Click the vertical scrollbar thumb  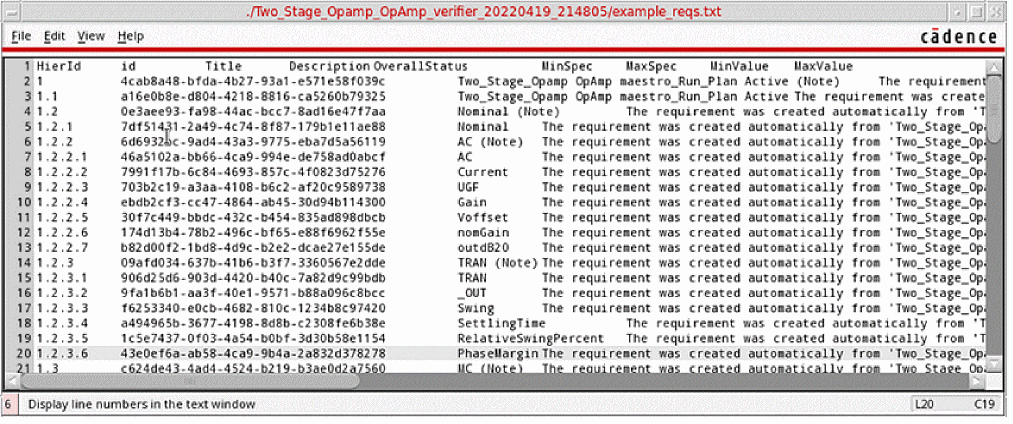[994, 107]
